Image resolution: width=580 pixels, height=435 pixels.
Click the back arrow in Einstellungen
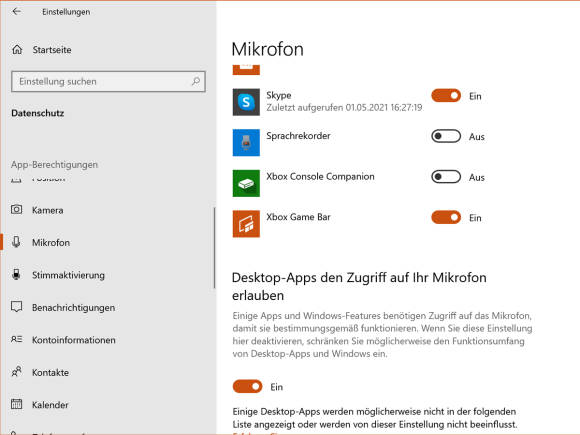pos(16,11)
